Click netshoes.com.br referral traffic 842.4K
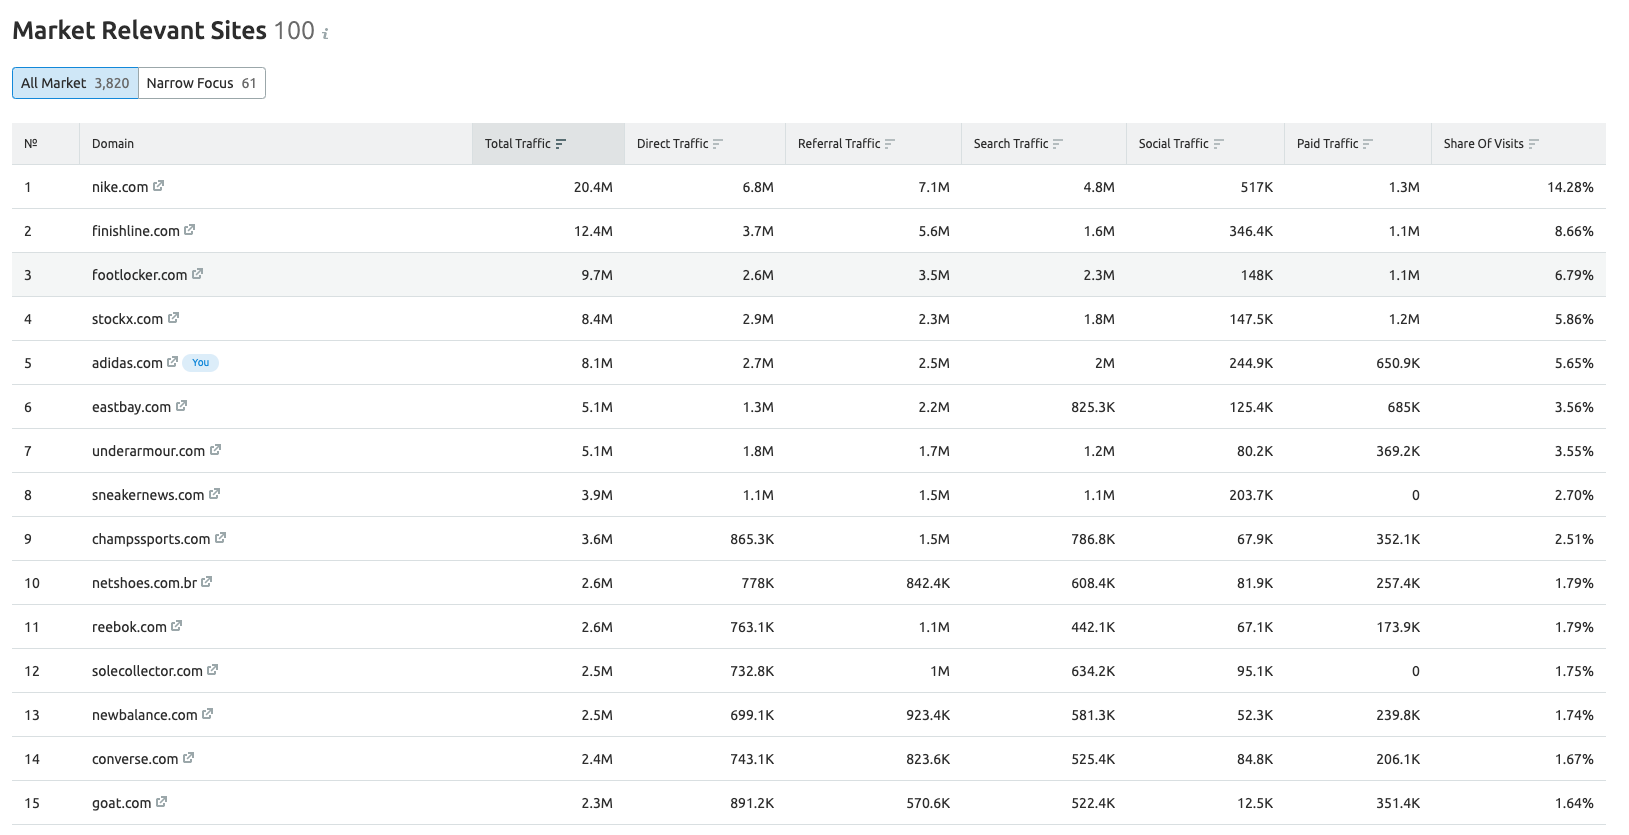The image size is (1629, 835). click(x=928, y=583)
